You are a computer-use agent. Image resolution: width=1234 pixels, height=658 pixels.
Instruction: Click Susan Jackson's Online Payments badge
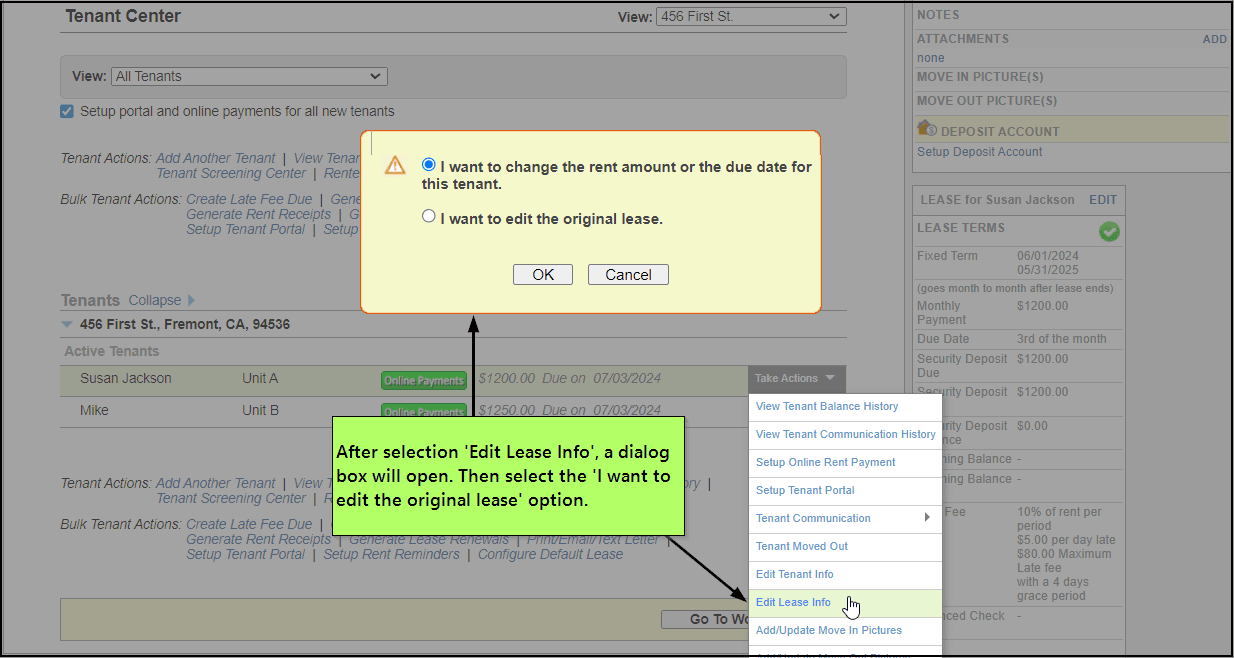point(424,380)
